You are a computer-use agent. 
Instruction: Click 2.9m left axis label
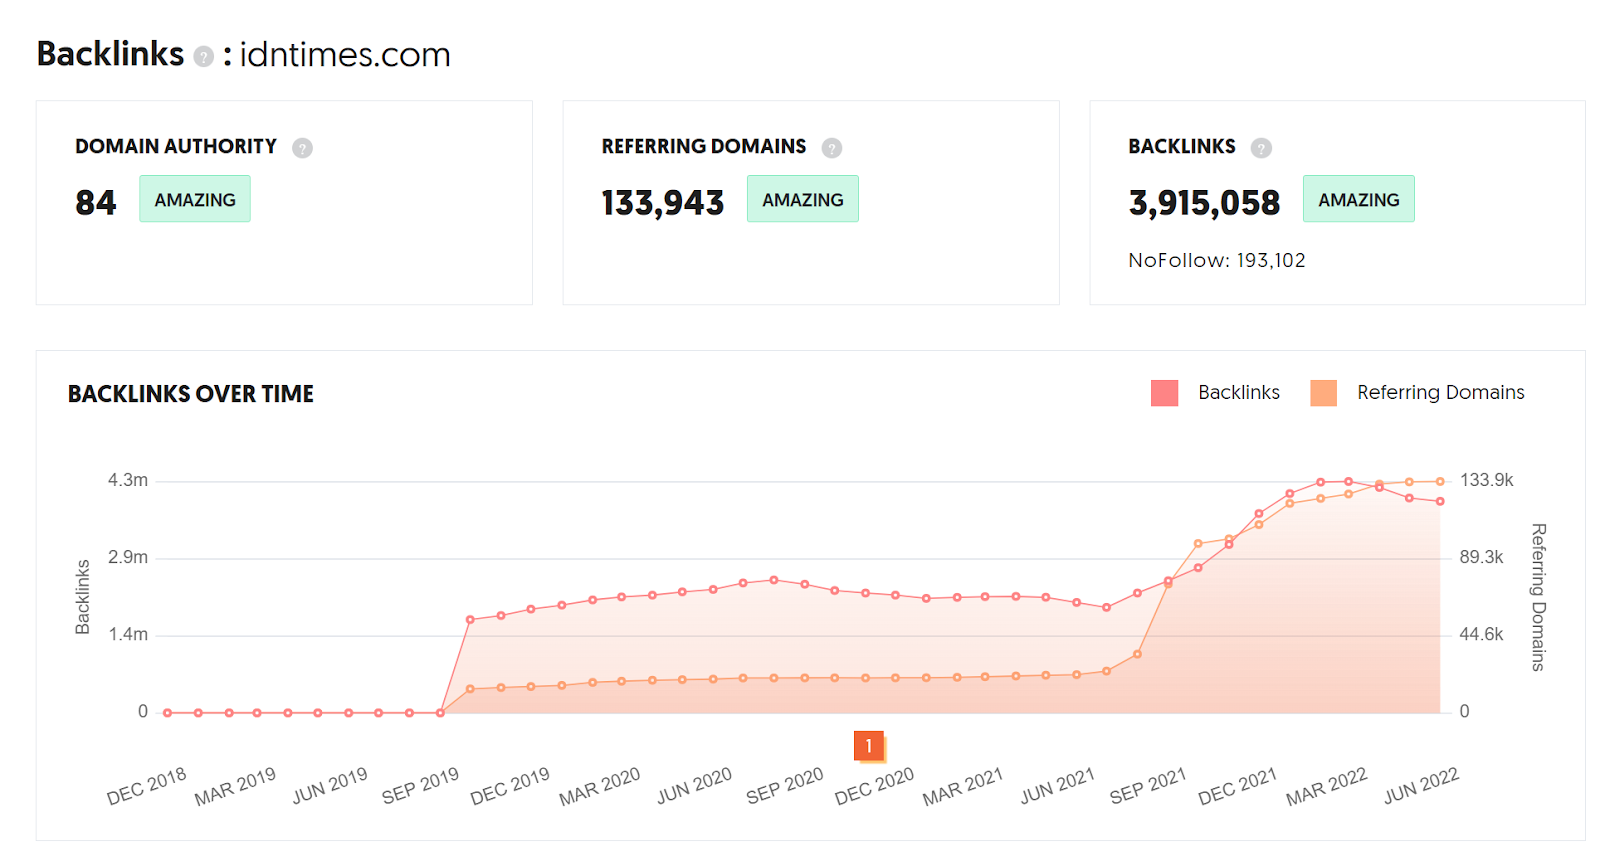(x=128, y=557)
